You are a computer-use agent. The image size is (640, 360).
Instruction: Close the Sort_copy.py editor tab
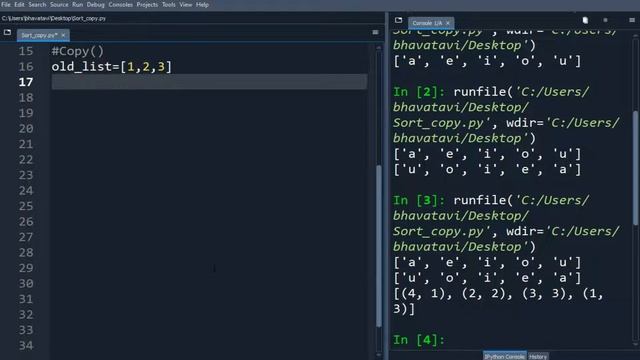pyautogui.click(x=63, y=35)
